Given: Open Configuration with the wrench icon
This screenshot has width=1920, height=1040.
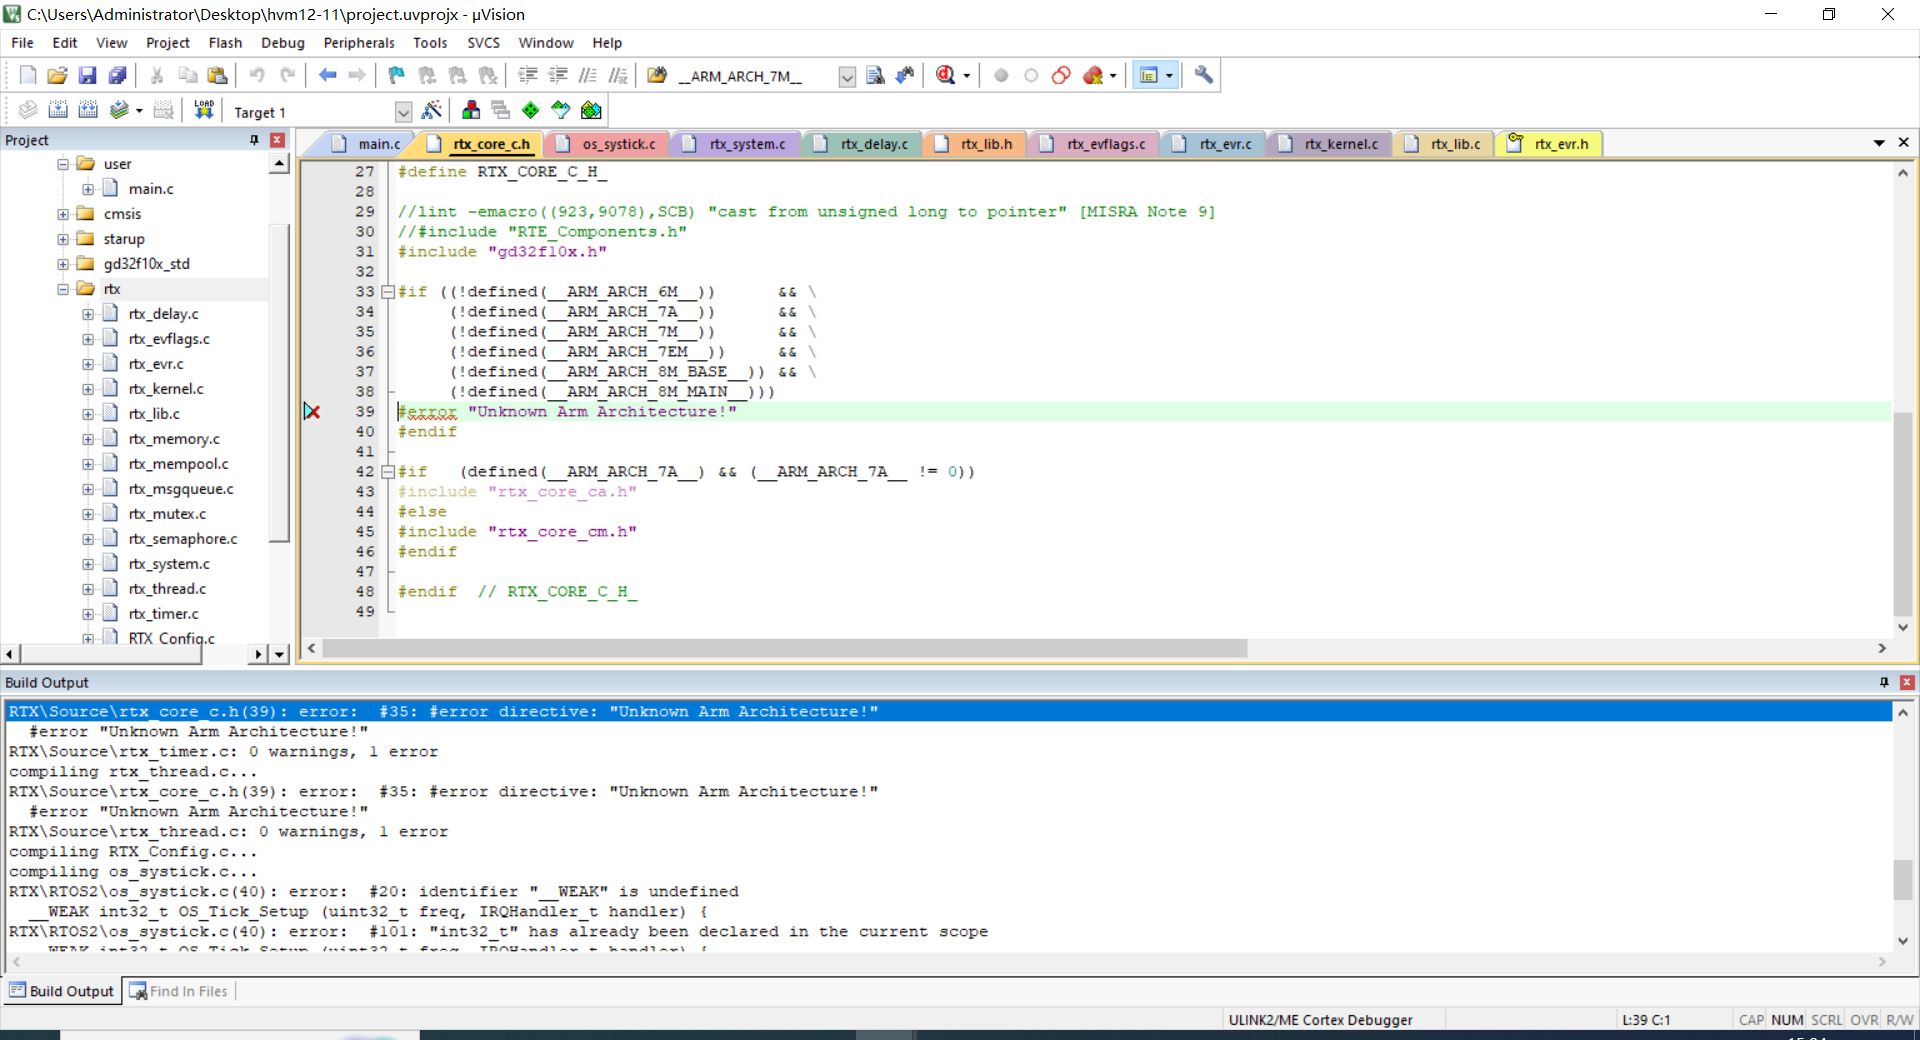Looking at the screenshot, I should tap(1204, 75).
